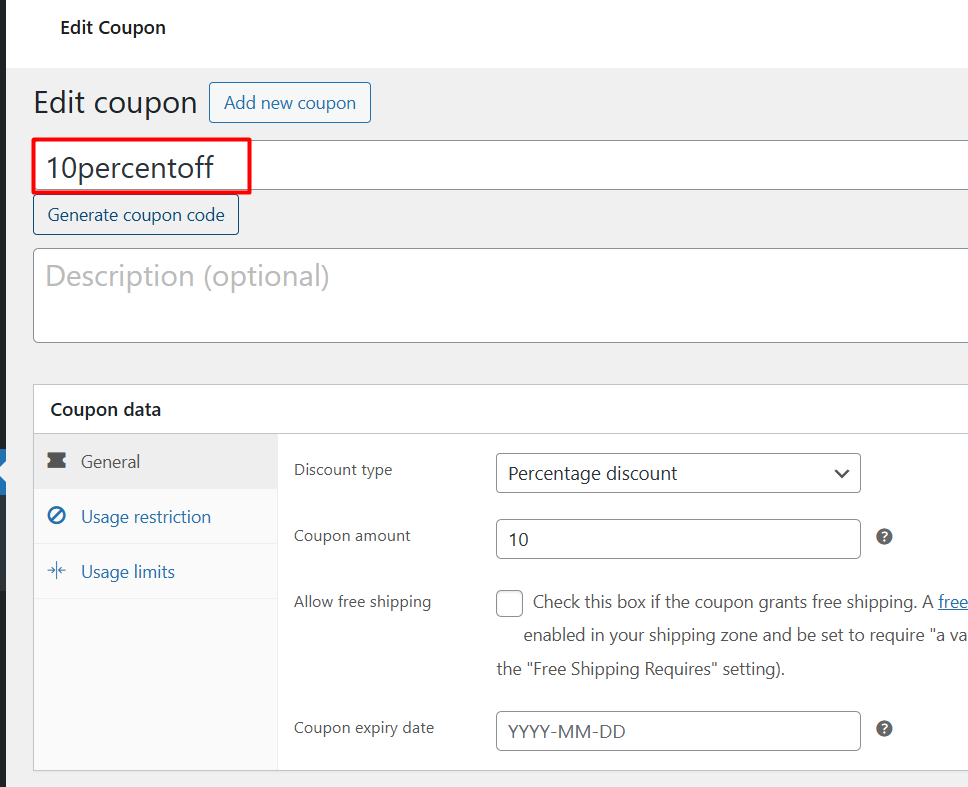Image resolution: width=968 pixels, height=787 pixels.
Task: Click the YYYY-MM-DD expiry date field
Action: click(677, 731)
